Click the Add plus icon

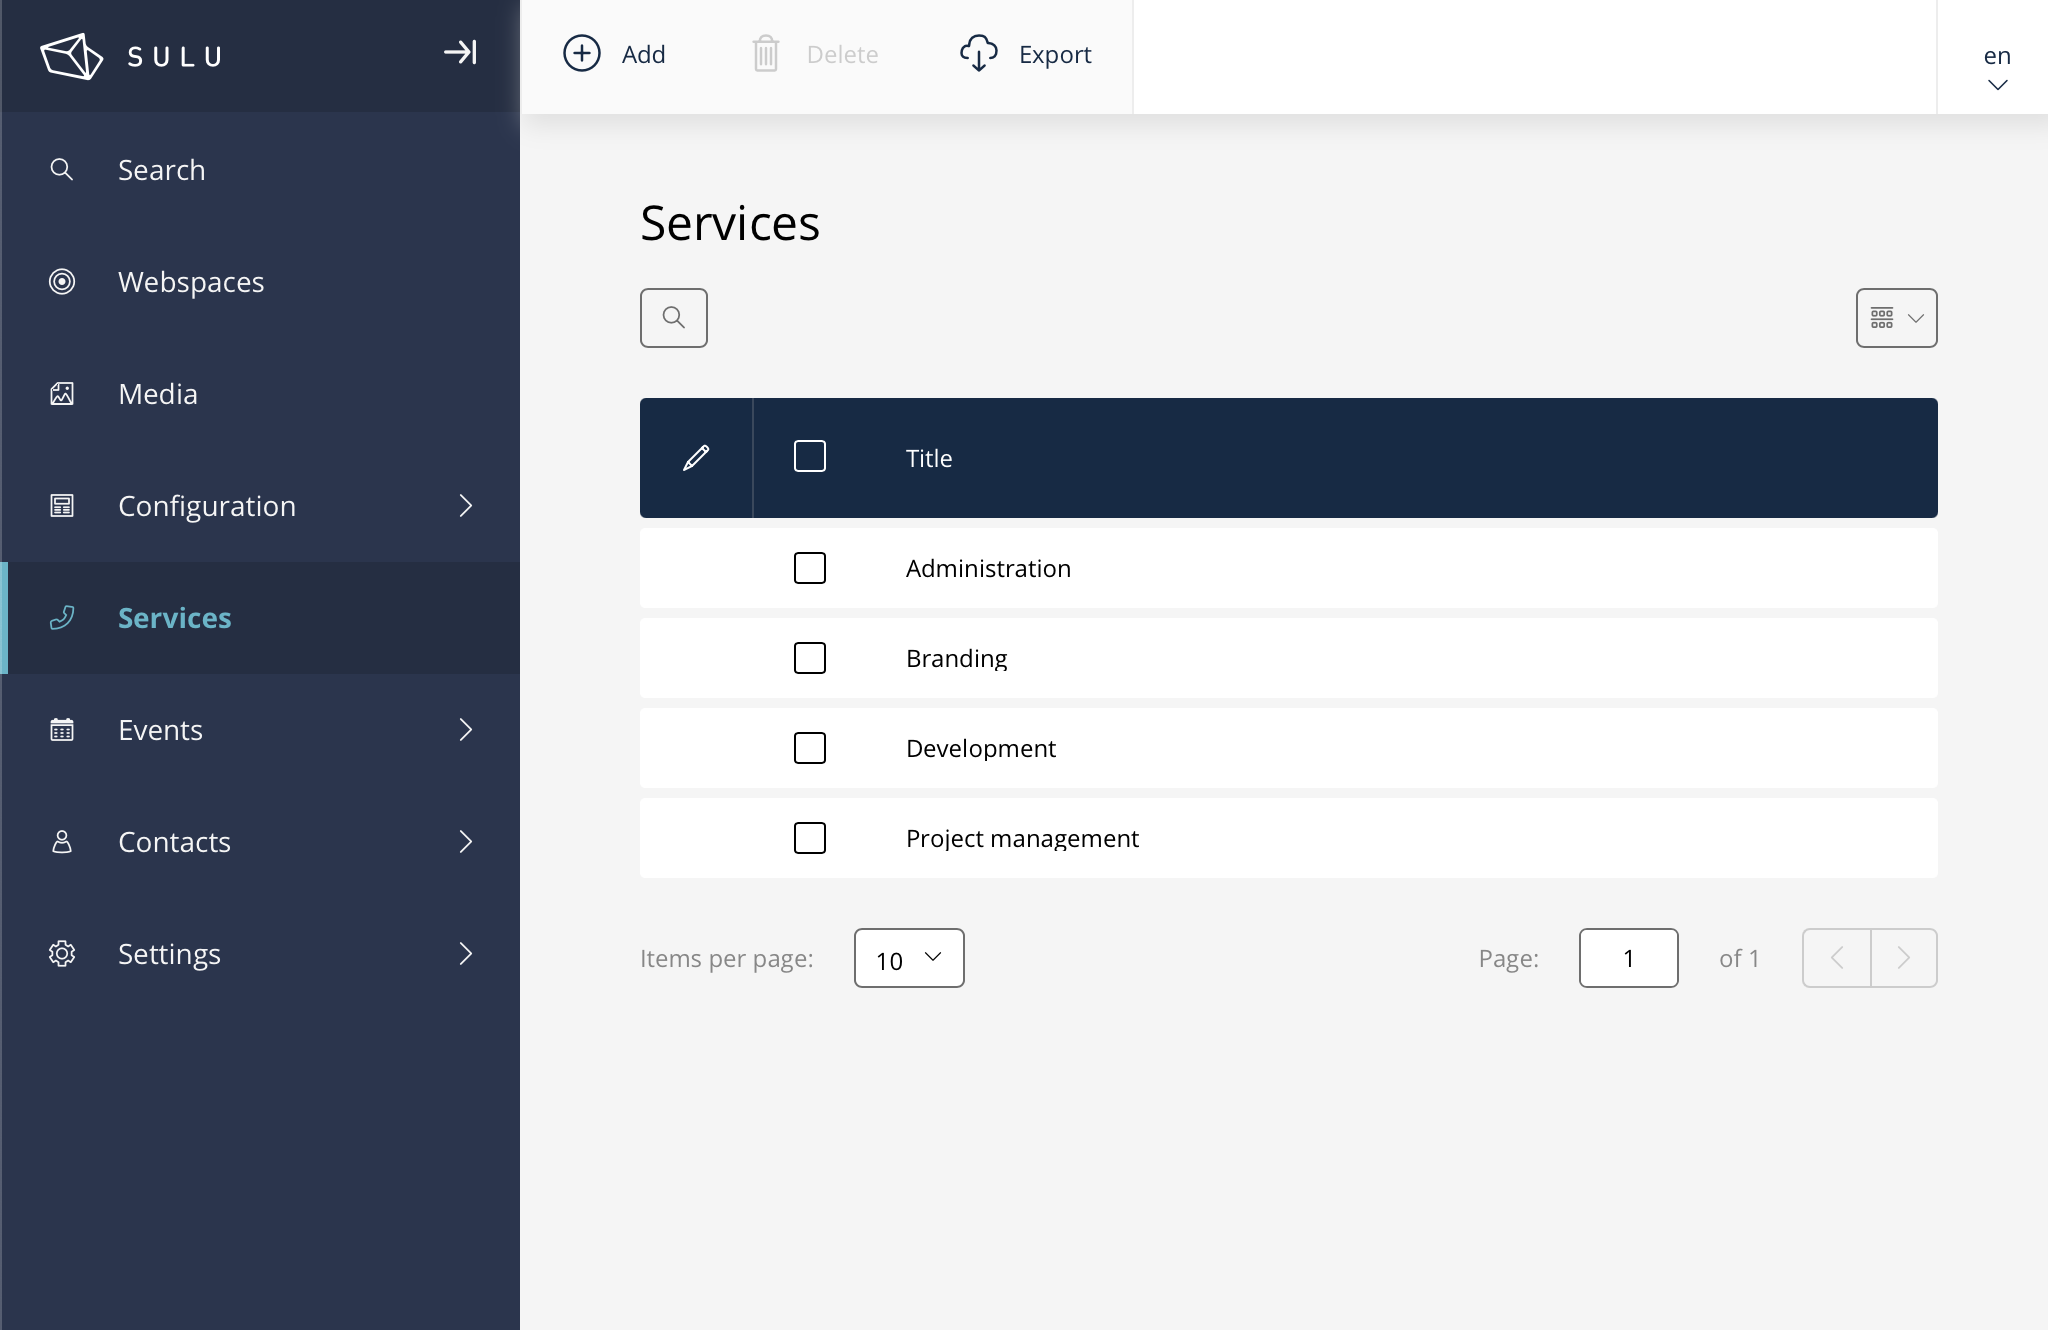[x=582, y=54]
